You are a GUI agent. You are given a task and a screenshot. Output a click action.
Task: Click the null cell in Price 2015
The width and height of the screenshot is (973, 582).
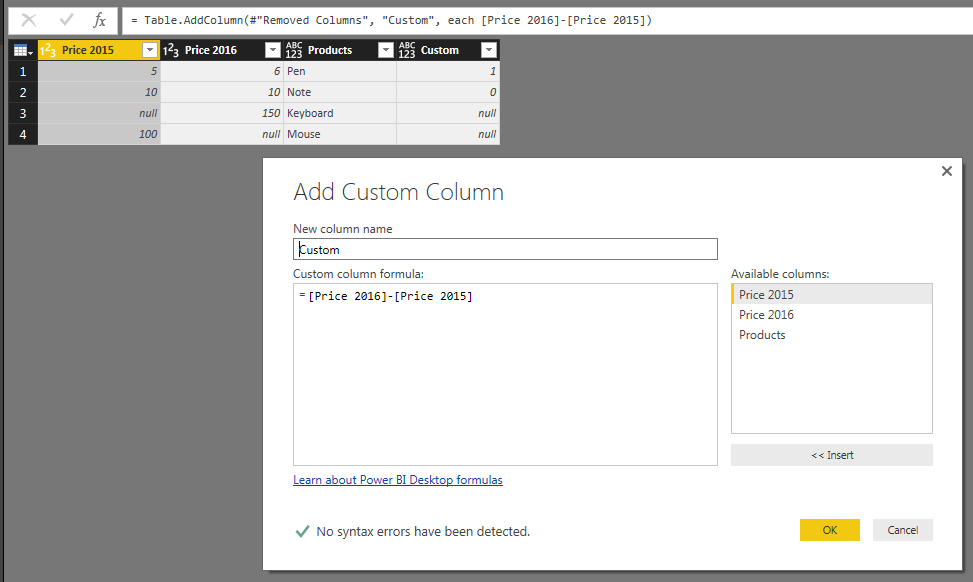point(99,114)
